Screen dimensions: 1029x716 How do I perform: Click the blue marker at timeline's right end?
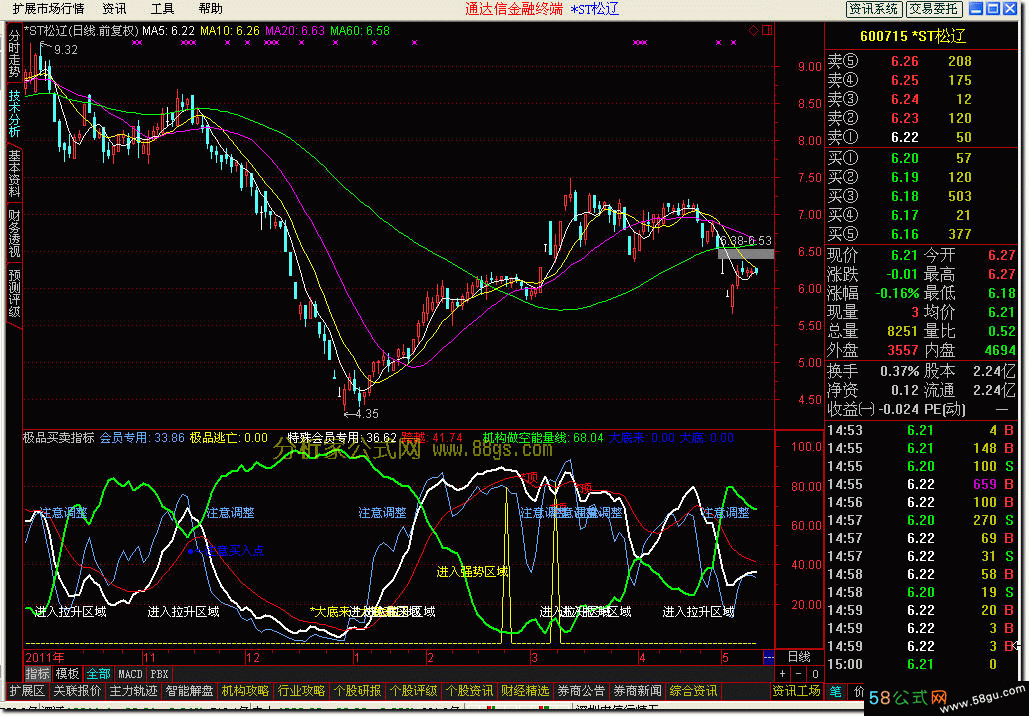(767, 657)
